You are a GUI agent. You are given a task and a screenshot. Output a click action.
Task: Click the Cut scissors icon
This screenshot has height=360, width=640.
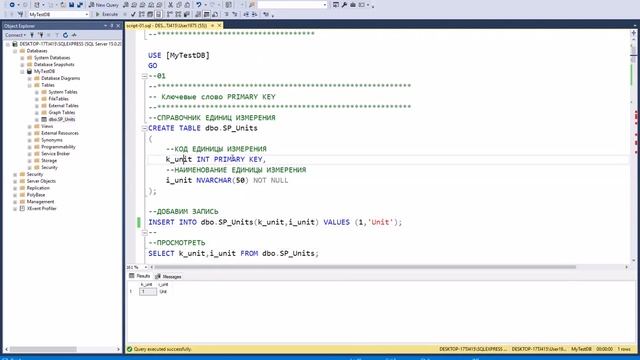point(171,5)
